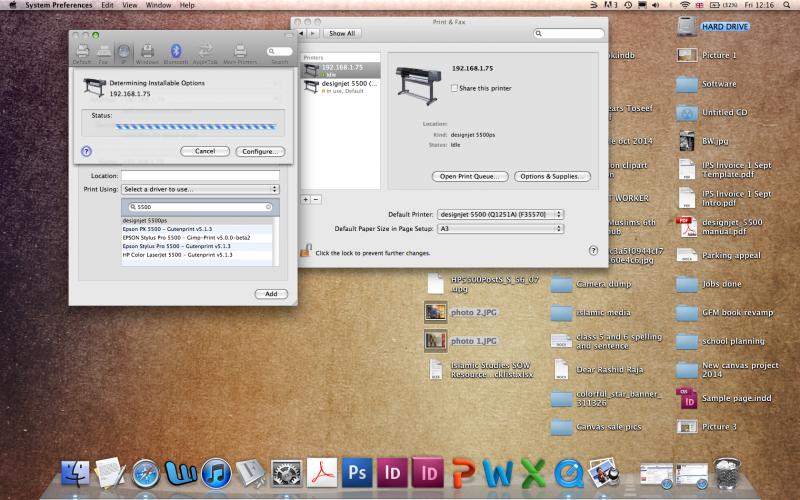Launch PowerPoint from the Dock

pos(463,473)
